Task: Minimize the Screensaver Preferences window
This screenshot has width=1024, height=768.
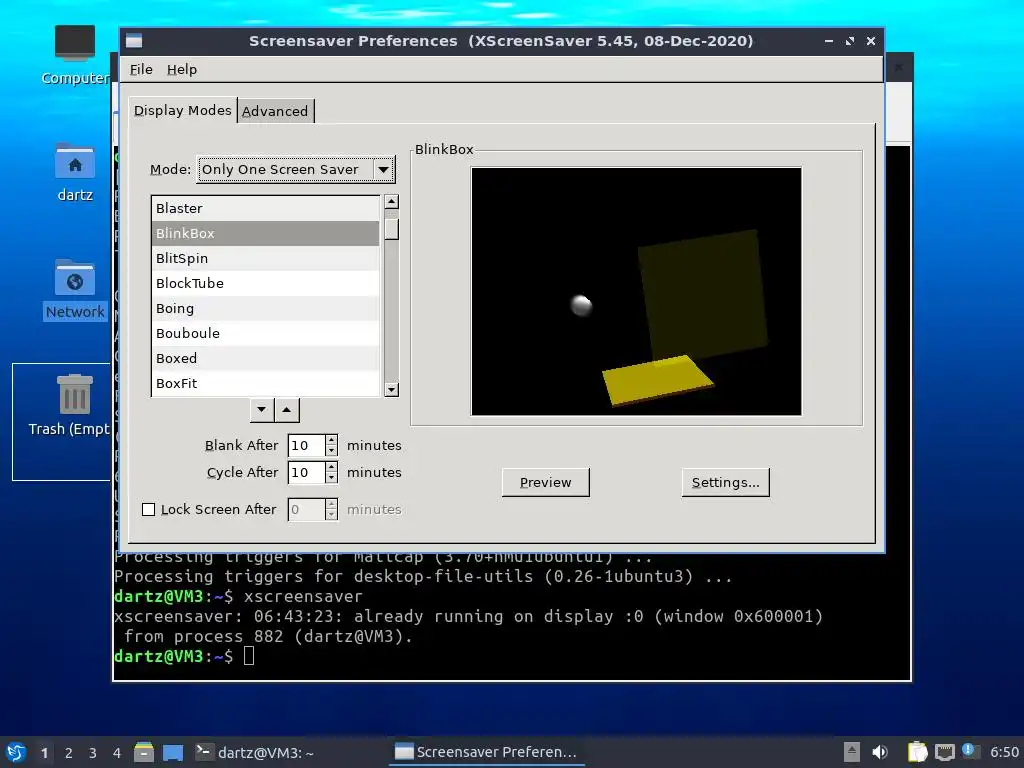Action: coord(829,41)
